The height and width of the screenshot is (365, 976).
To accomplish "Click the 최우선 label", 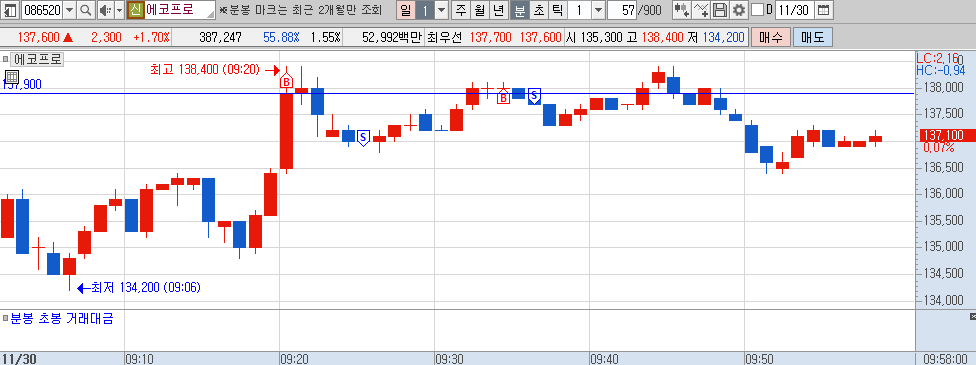I will click(444, 37).
